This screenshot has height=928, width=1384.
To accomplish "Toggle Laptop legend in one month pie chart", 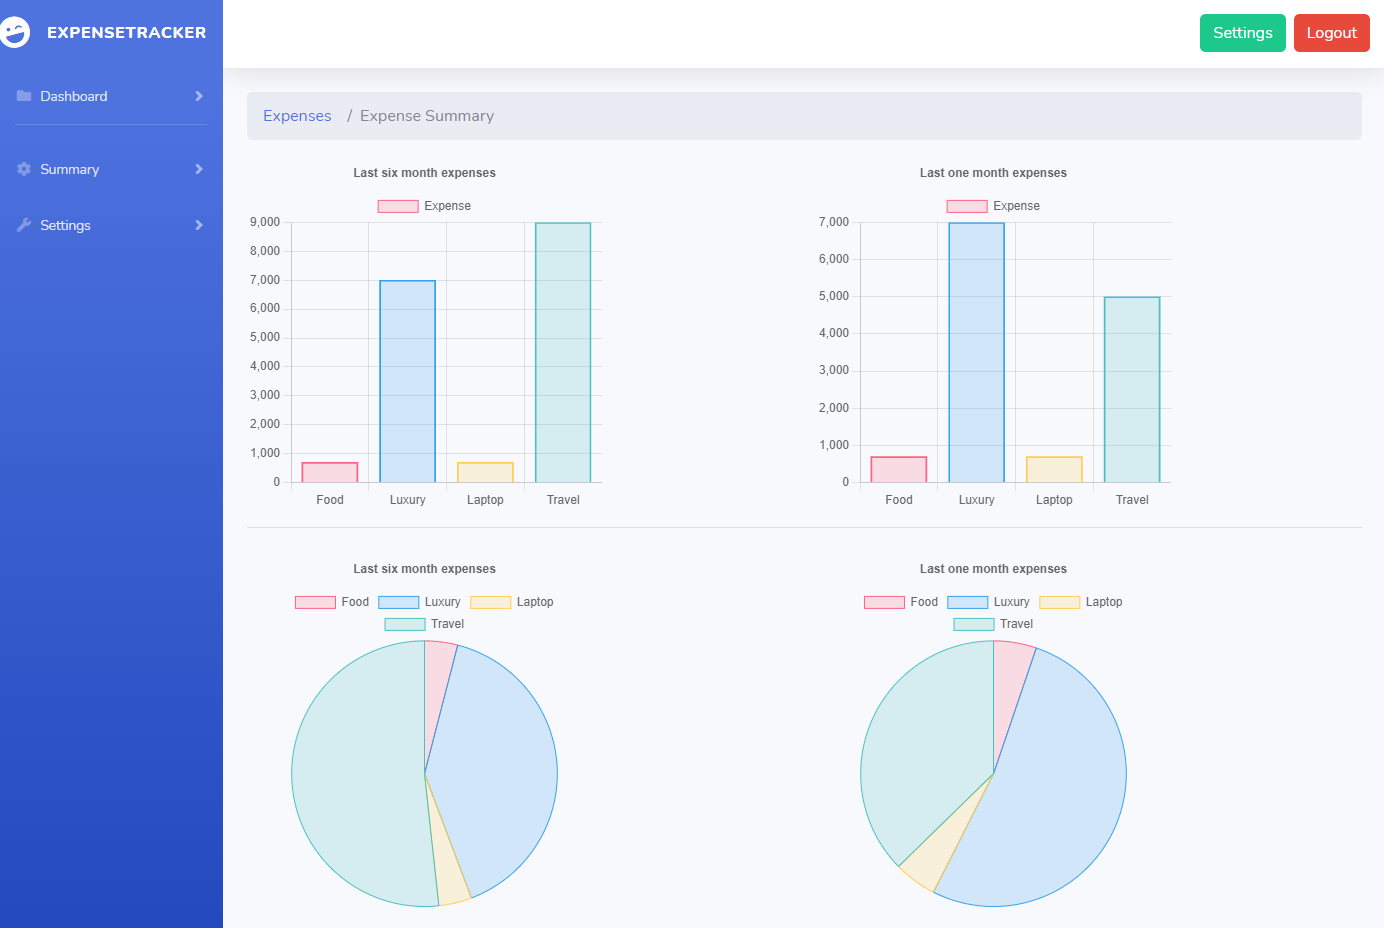I will click(1081, 602).
